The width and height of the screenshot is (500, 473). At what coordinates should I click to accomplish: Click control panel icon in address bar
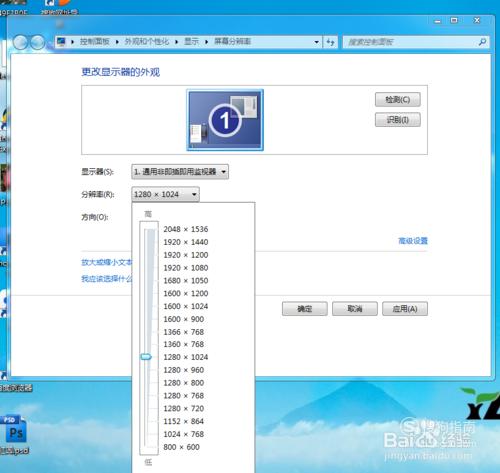61,42
